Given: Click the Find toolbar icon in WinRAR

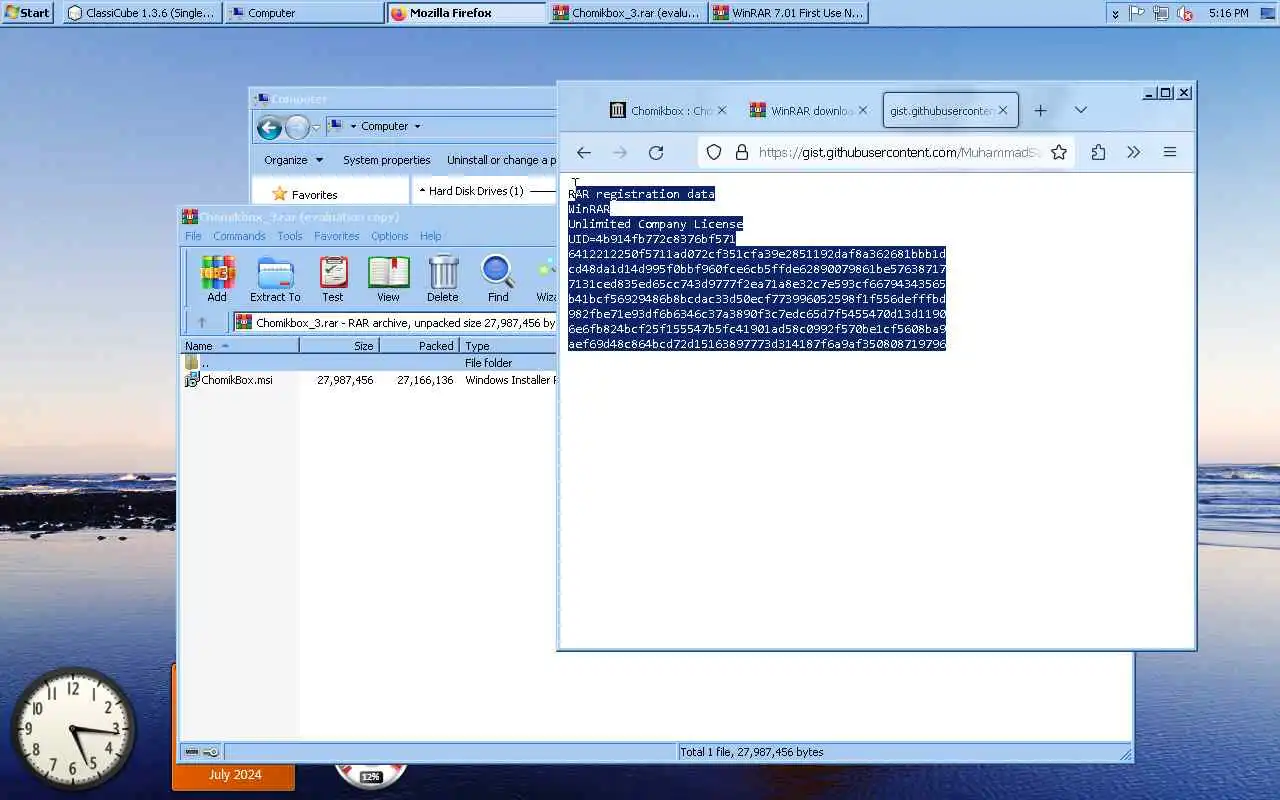Looking at the screenshot, I should pos(498,279).
